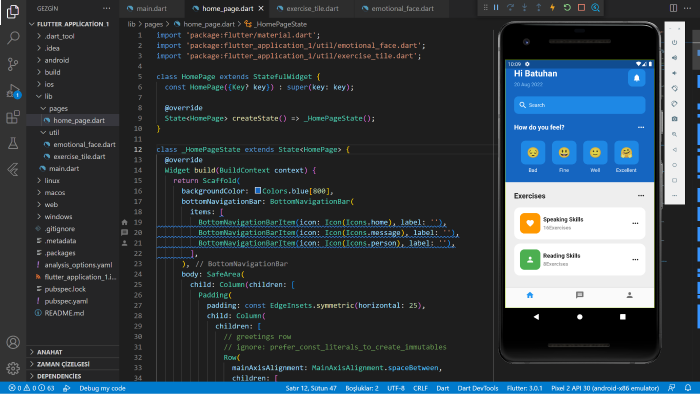Trigger Flutter Hot Reload lightning icon

tap(553, 8)
